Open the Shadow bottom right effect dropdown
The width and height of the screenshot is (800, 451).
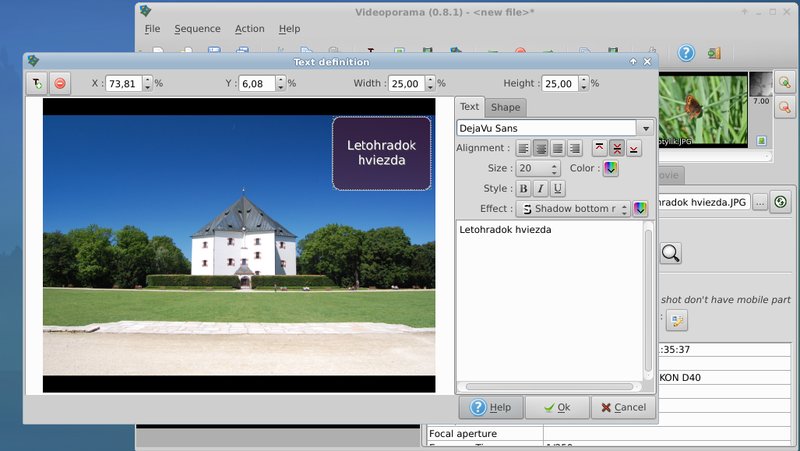click(573, 209)
